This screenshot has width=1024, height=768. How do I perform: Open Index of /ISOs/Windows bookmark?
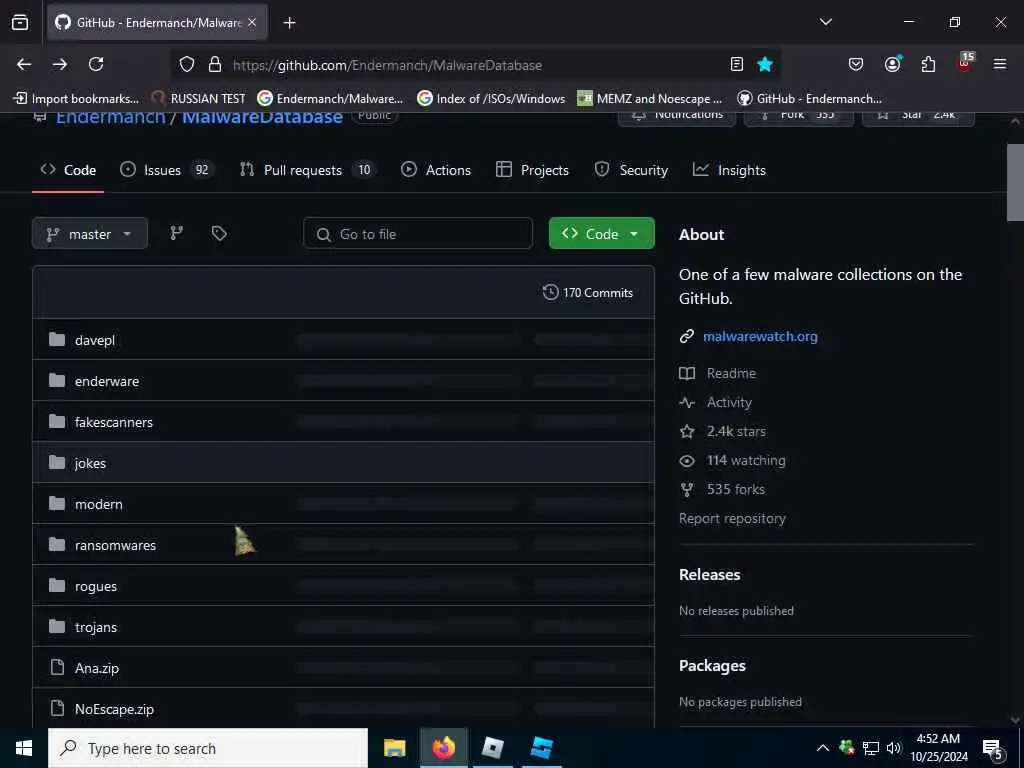pos(491,99)
